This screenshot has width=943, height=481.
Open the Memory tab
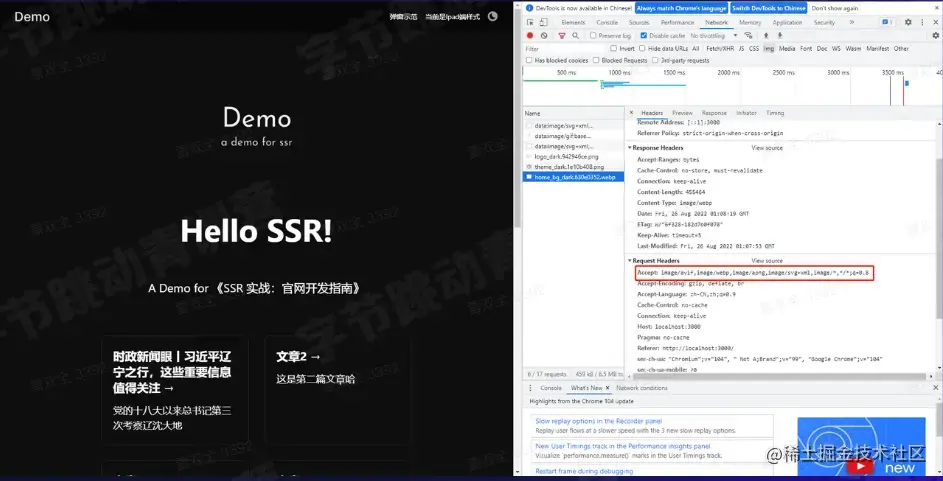click(x=750, y=22)
